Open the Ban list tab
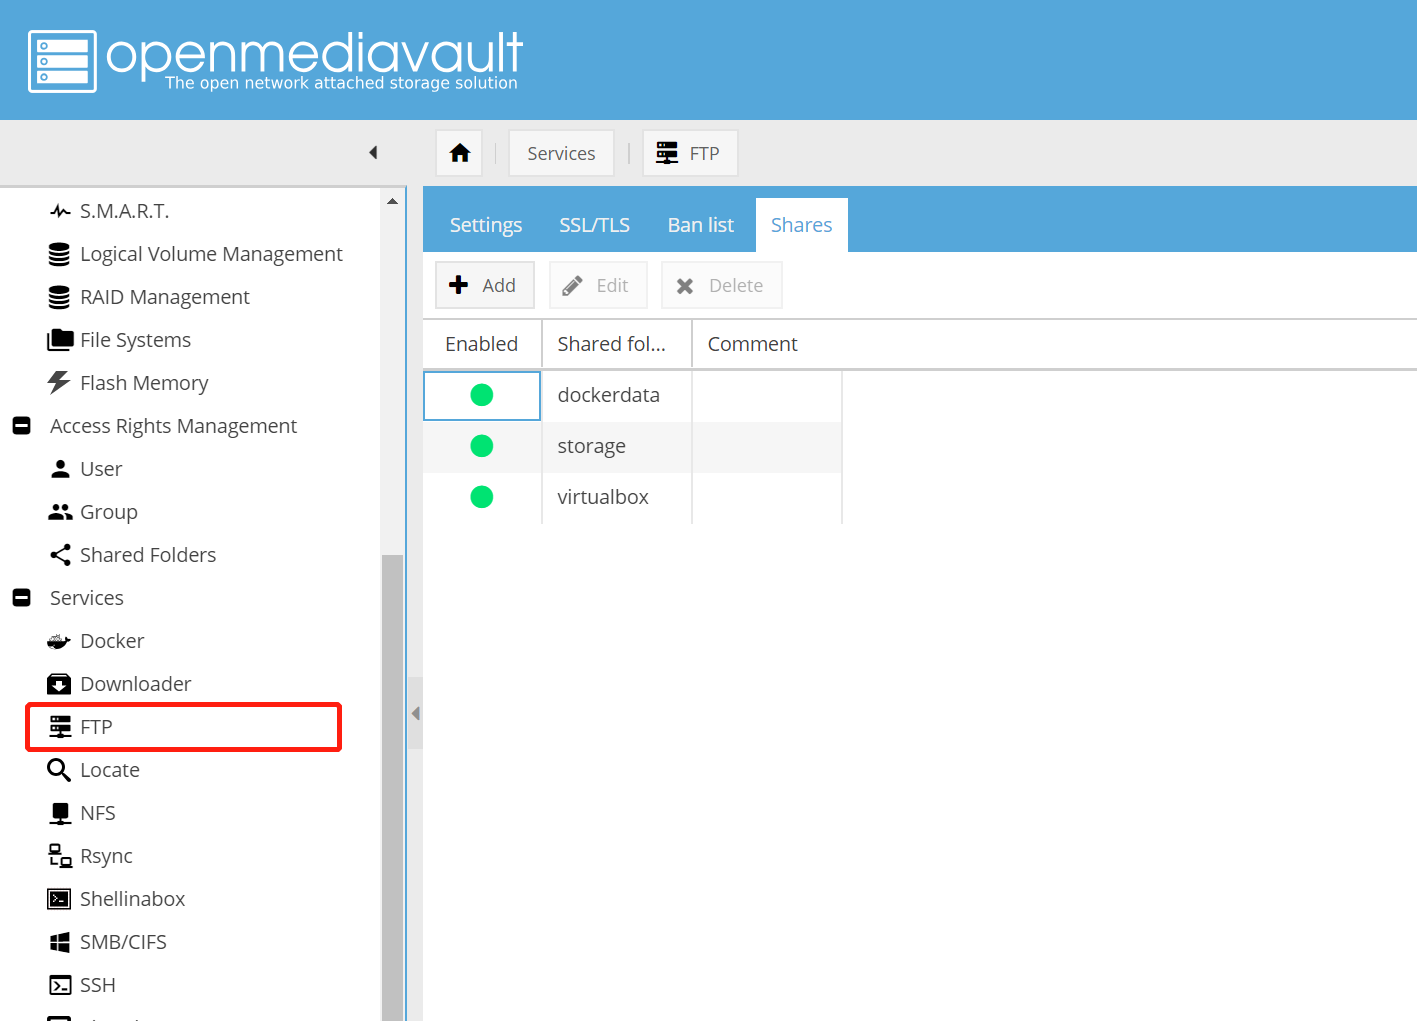 (700, 225)
